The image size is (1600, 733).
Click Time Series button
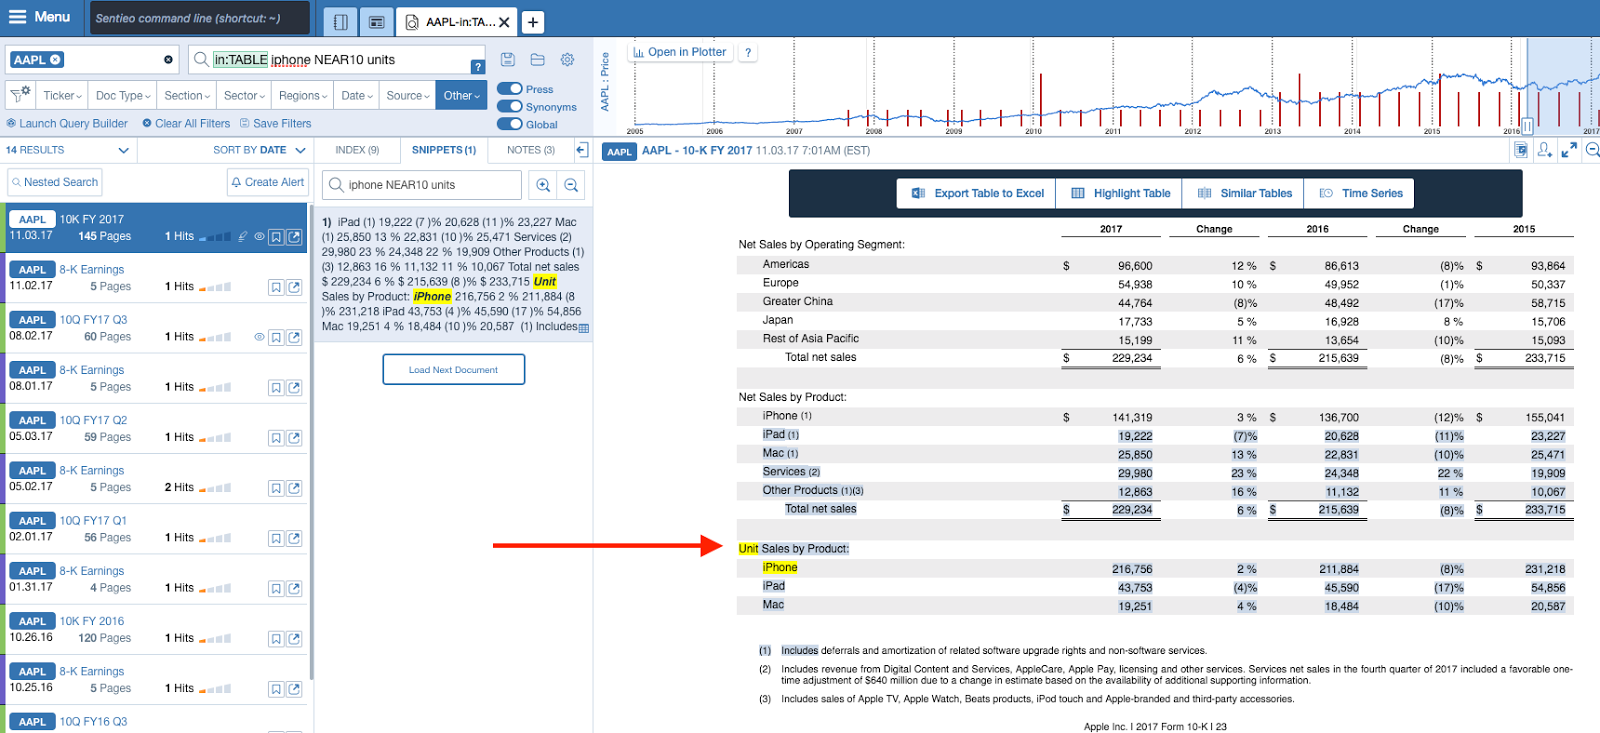pyautogui.click(x=1360, y=193)
